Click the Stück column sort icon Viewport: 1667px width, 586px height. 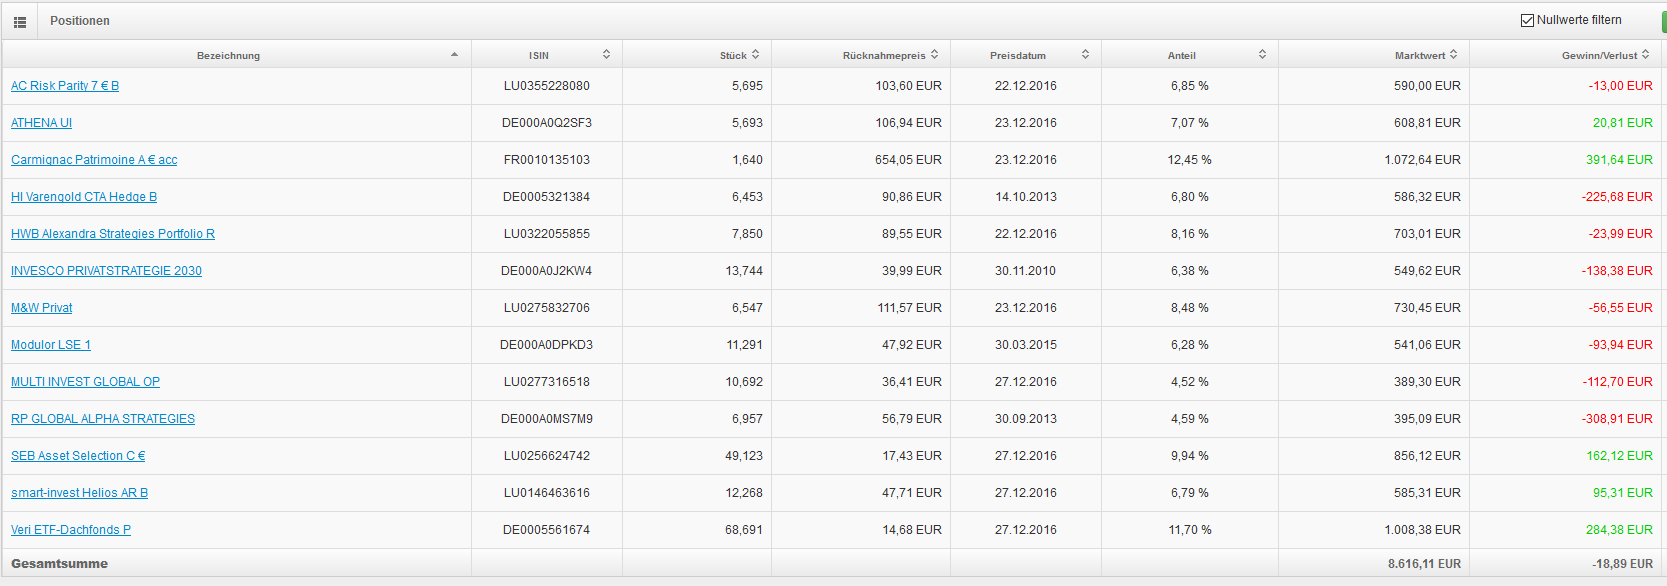click(755, 54)
